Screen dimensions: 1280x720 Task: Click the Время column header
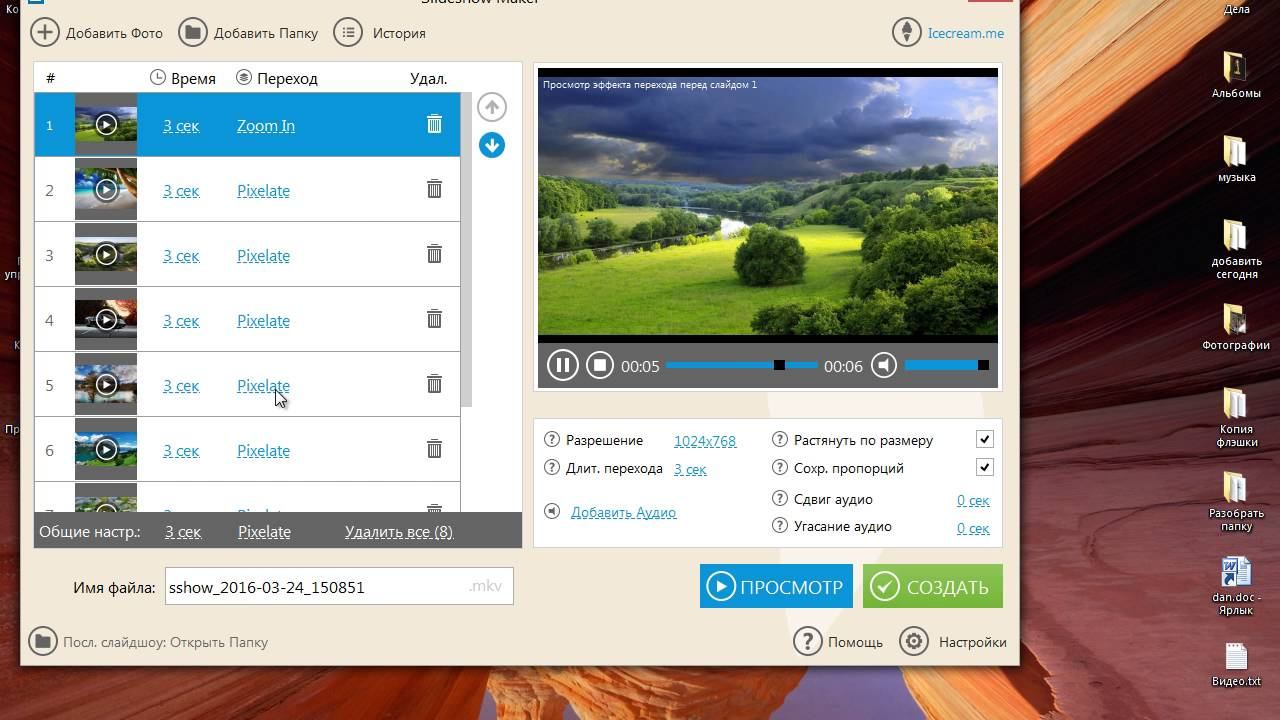[x=183, y=78]
